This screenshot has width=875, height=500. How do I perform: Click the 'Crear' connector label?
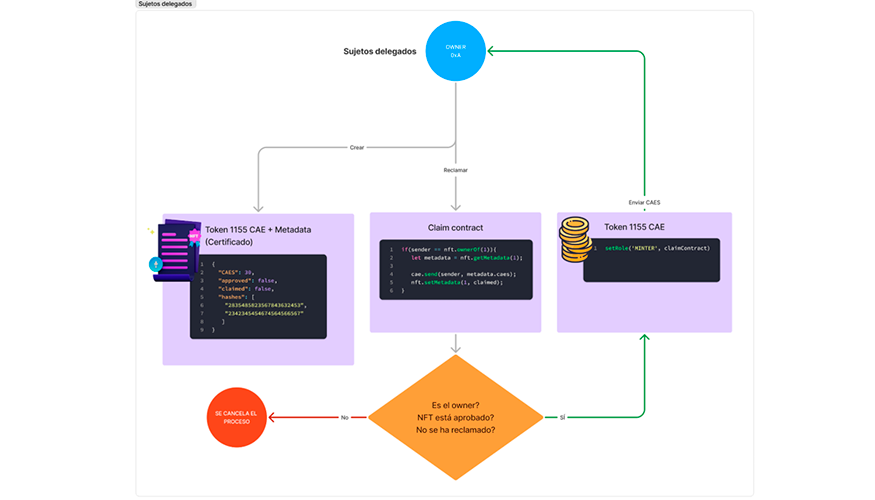click(357, 148)
